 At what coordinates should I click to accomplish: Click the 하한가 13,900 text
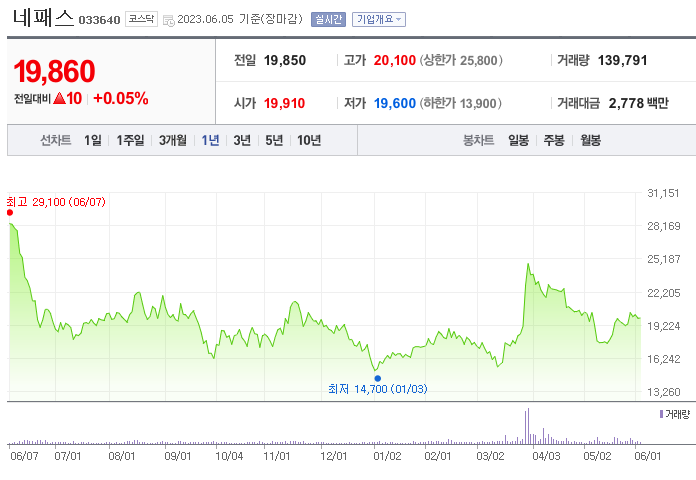coord(461,103)
